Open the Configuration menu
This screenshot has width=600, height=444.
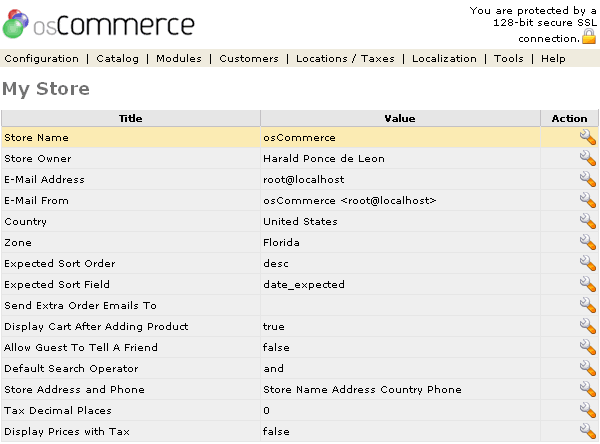(x=41, y=59)
